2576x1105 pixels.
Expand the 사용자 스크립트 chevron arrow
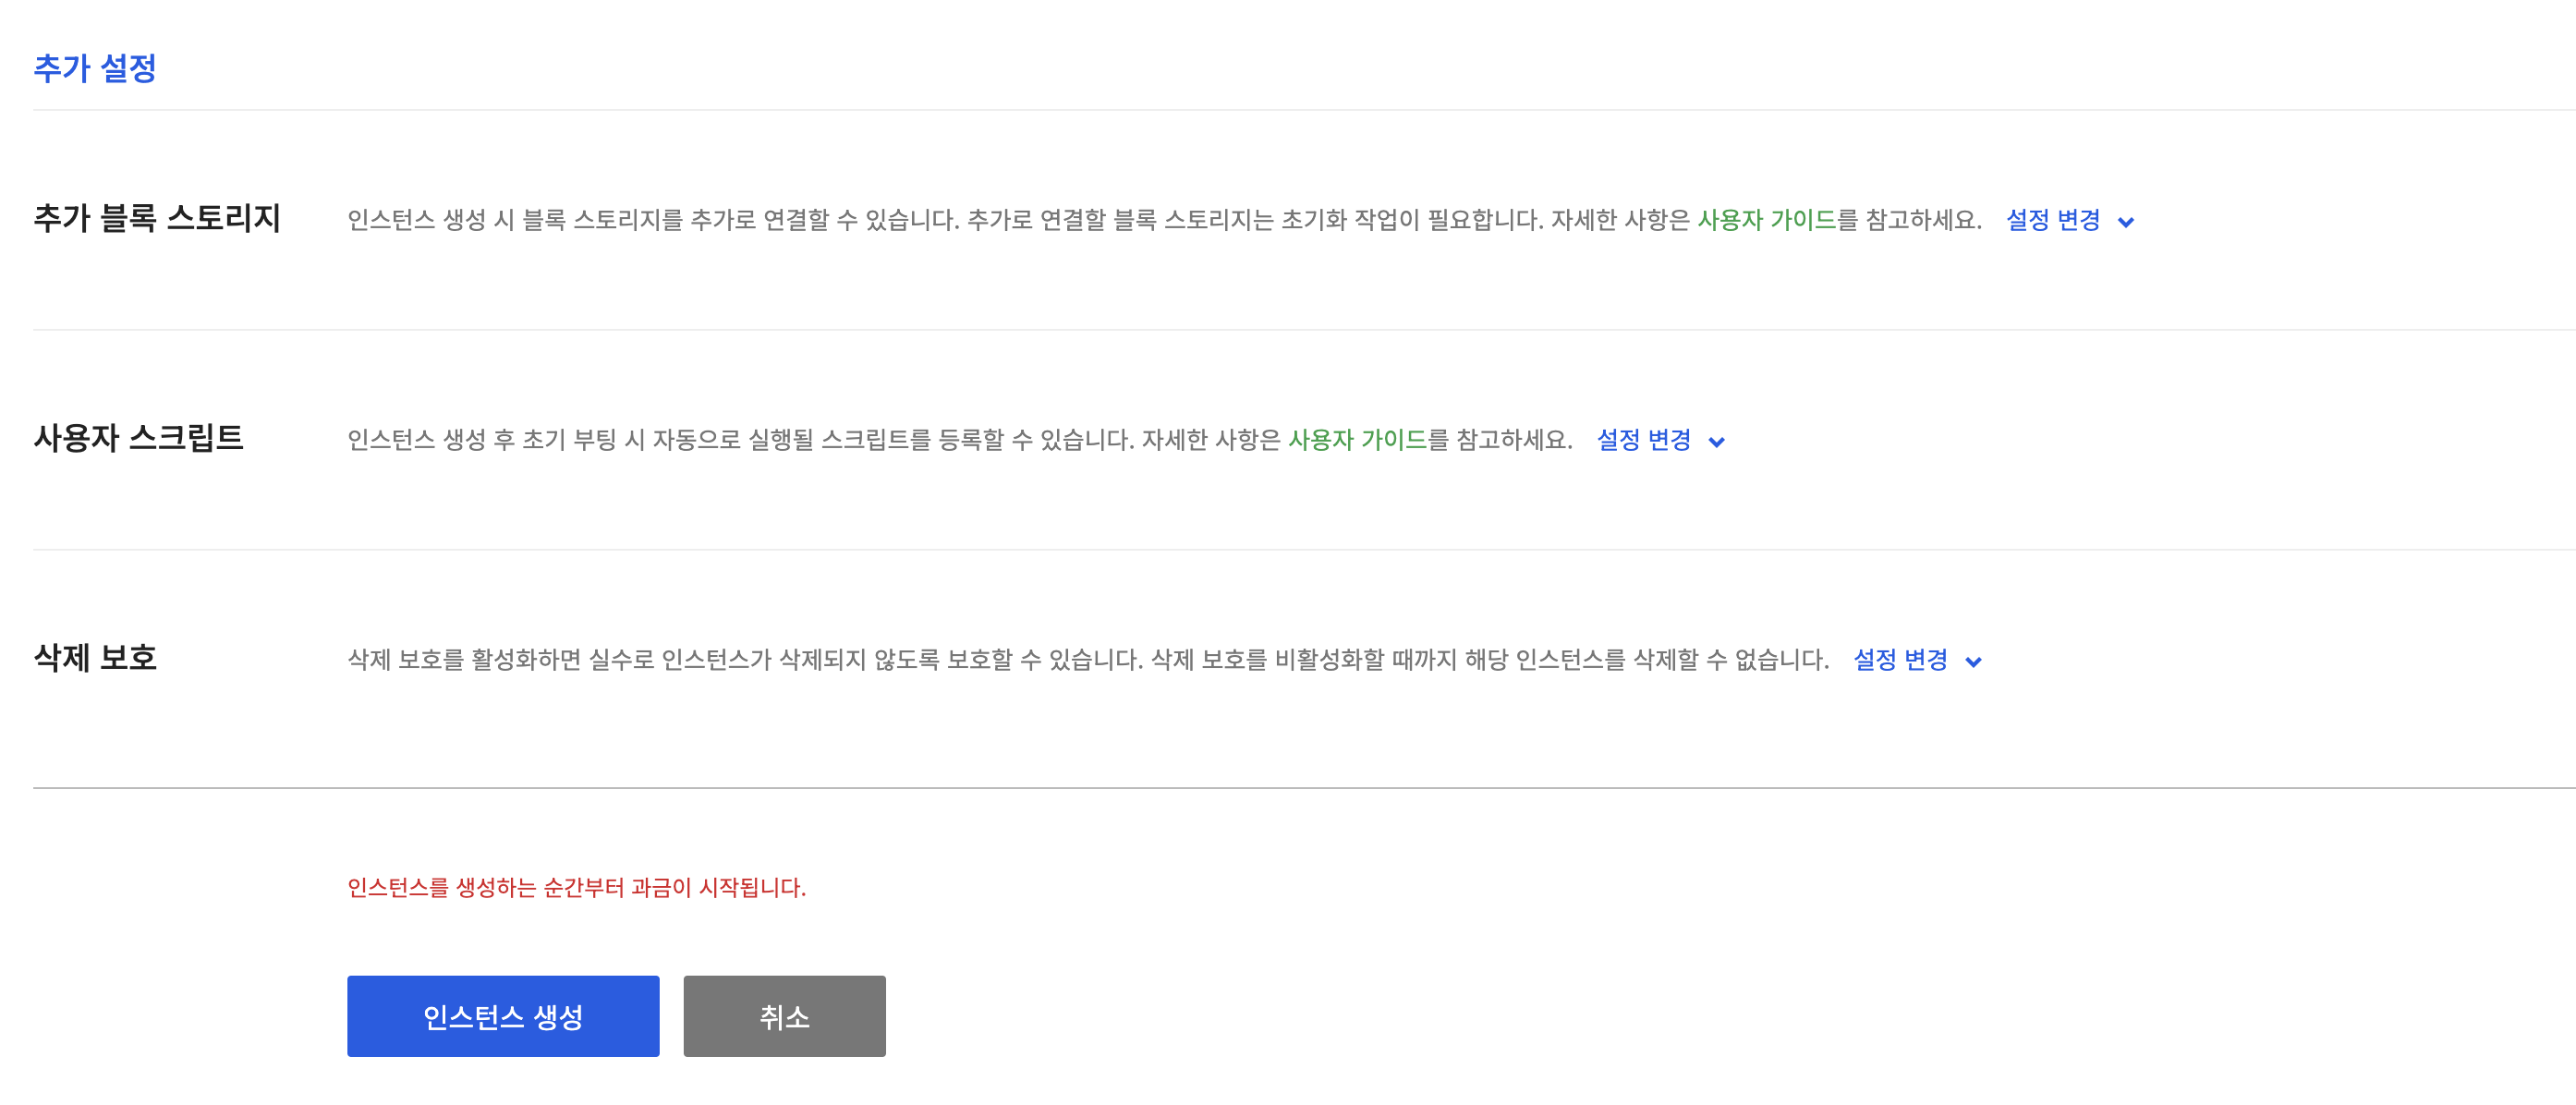click(1716, 442)
